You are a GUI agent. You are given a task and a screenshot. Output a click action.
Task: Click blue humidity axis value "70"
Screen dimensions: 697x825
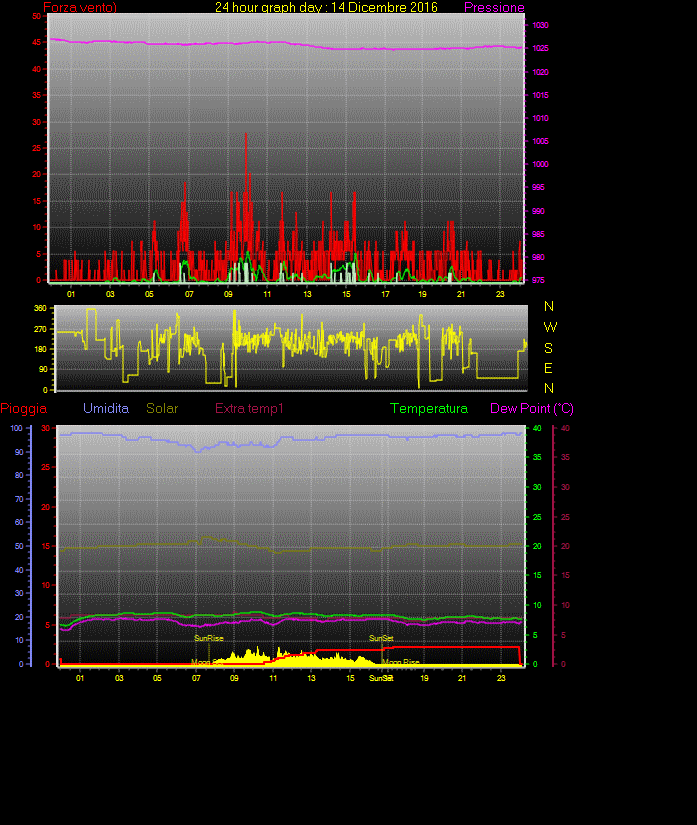tap(19, 499)
